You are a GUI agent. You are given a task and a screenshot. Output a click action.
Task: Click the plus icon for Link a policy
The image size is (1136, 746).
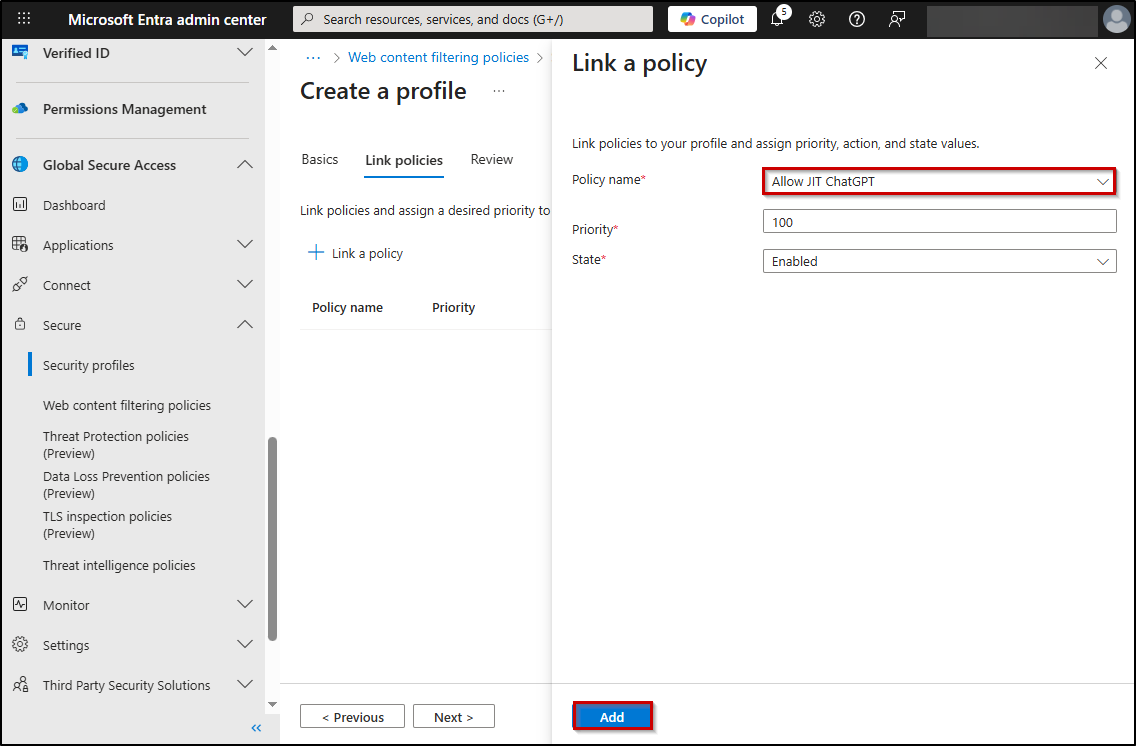coord(316,253)
